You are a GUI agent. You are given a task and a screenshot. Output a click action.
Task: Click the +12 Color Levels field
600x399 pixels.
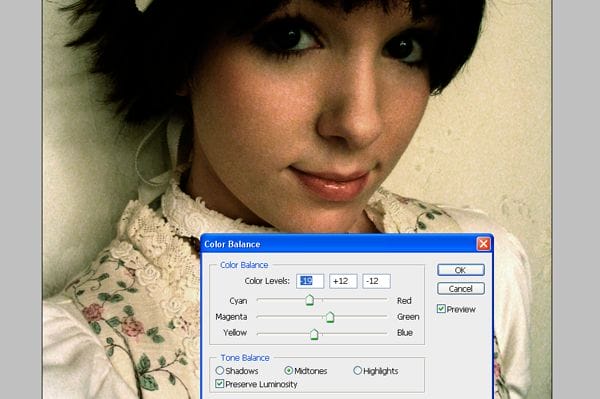(343, 281)
